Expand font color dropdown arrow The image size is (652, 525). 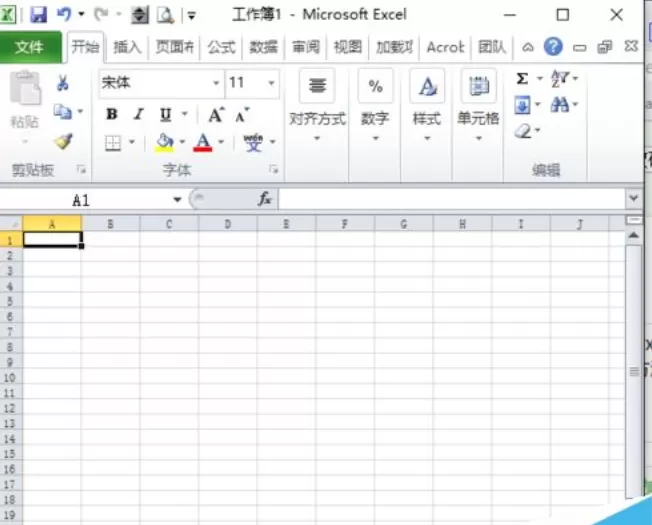pyautogui.click(x=221, y=142)
